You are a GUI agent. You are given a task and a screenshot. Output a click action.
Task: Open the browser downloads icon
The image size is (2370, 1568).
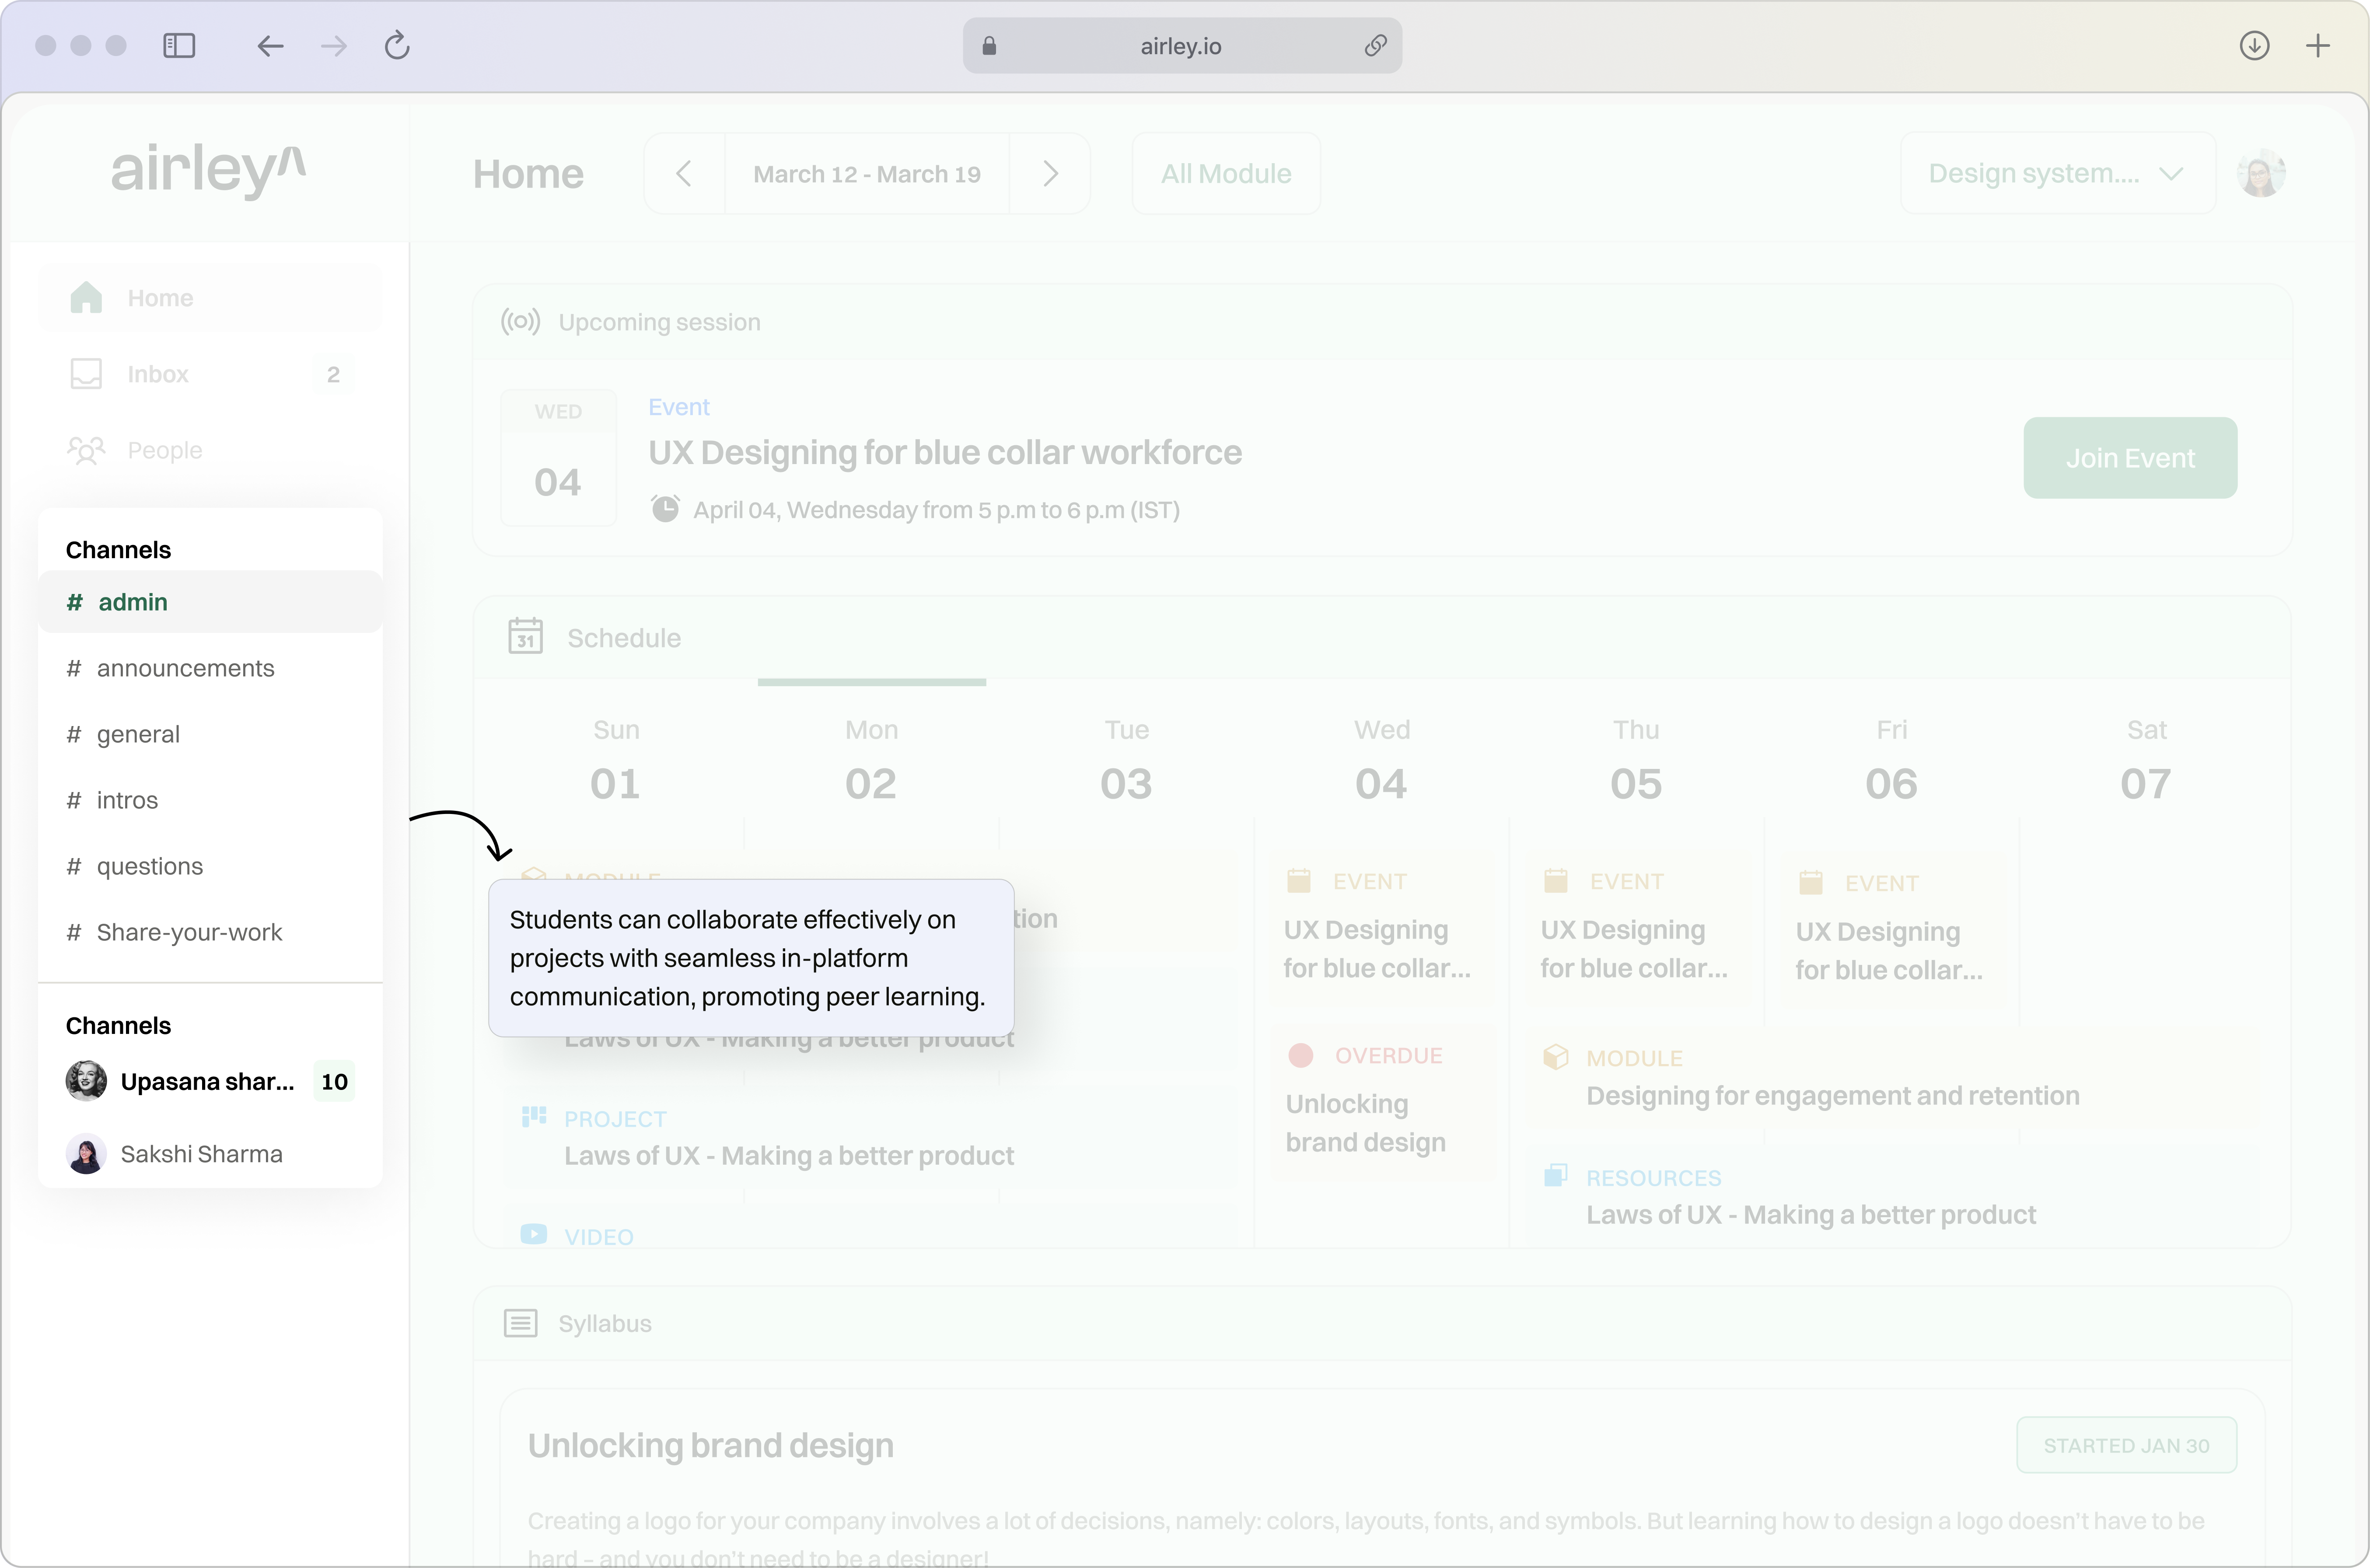[x=2254, y=46]
